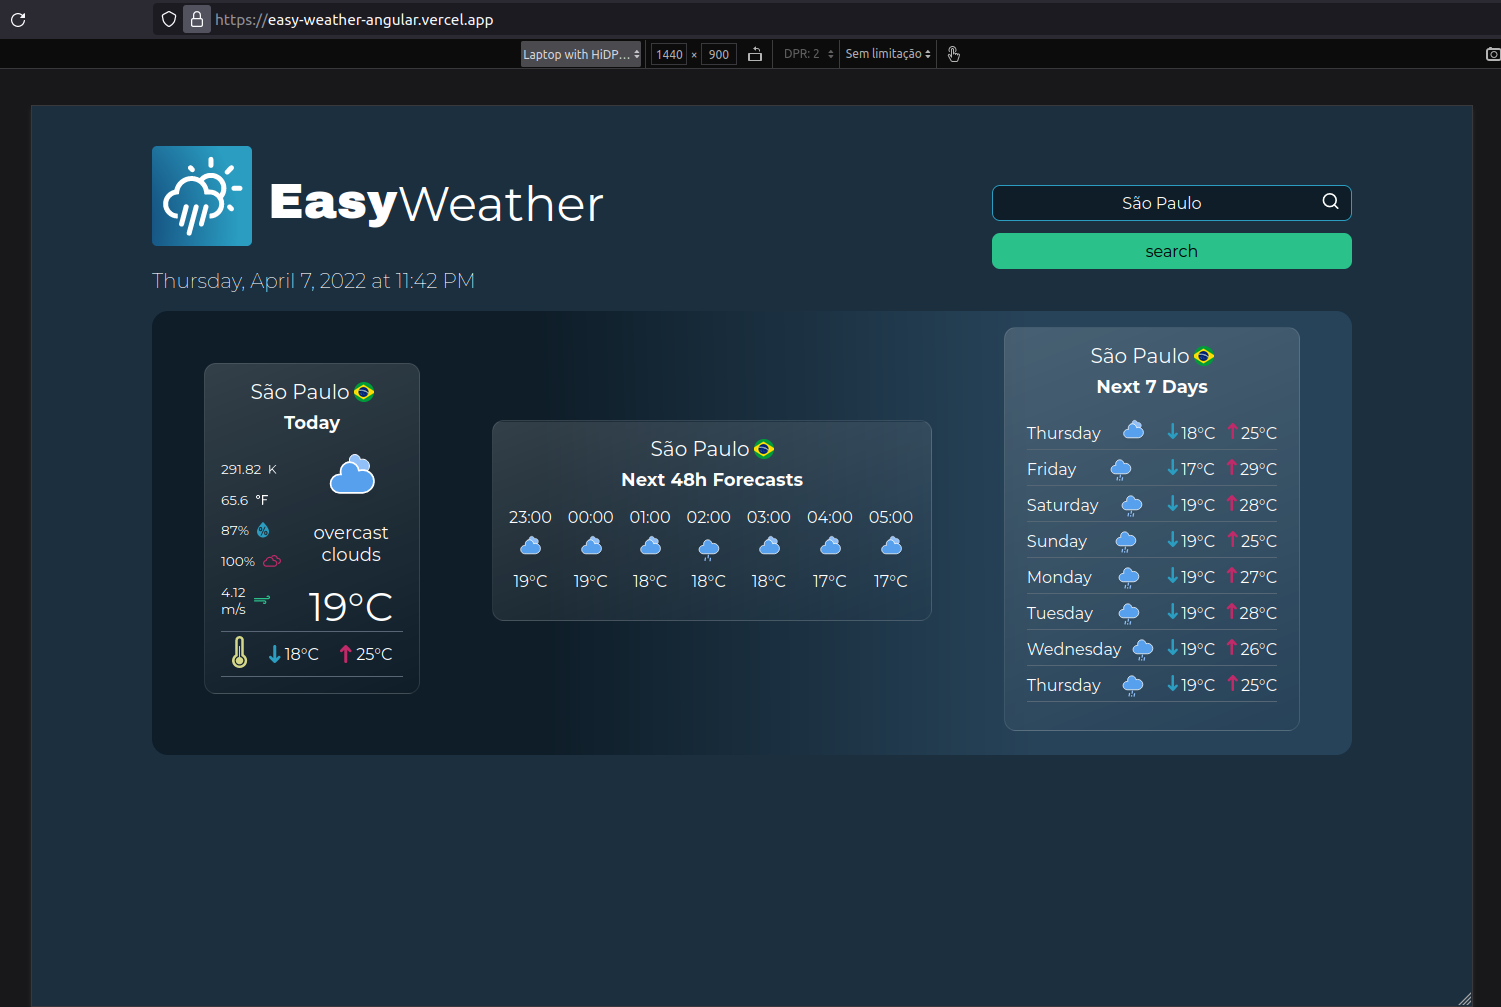1501x1007 pixels.
Task: Click the humidity droplet icon on the Today card
Action: [x=262, y=530]
